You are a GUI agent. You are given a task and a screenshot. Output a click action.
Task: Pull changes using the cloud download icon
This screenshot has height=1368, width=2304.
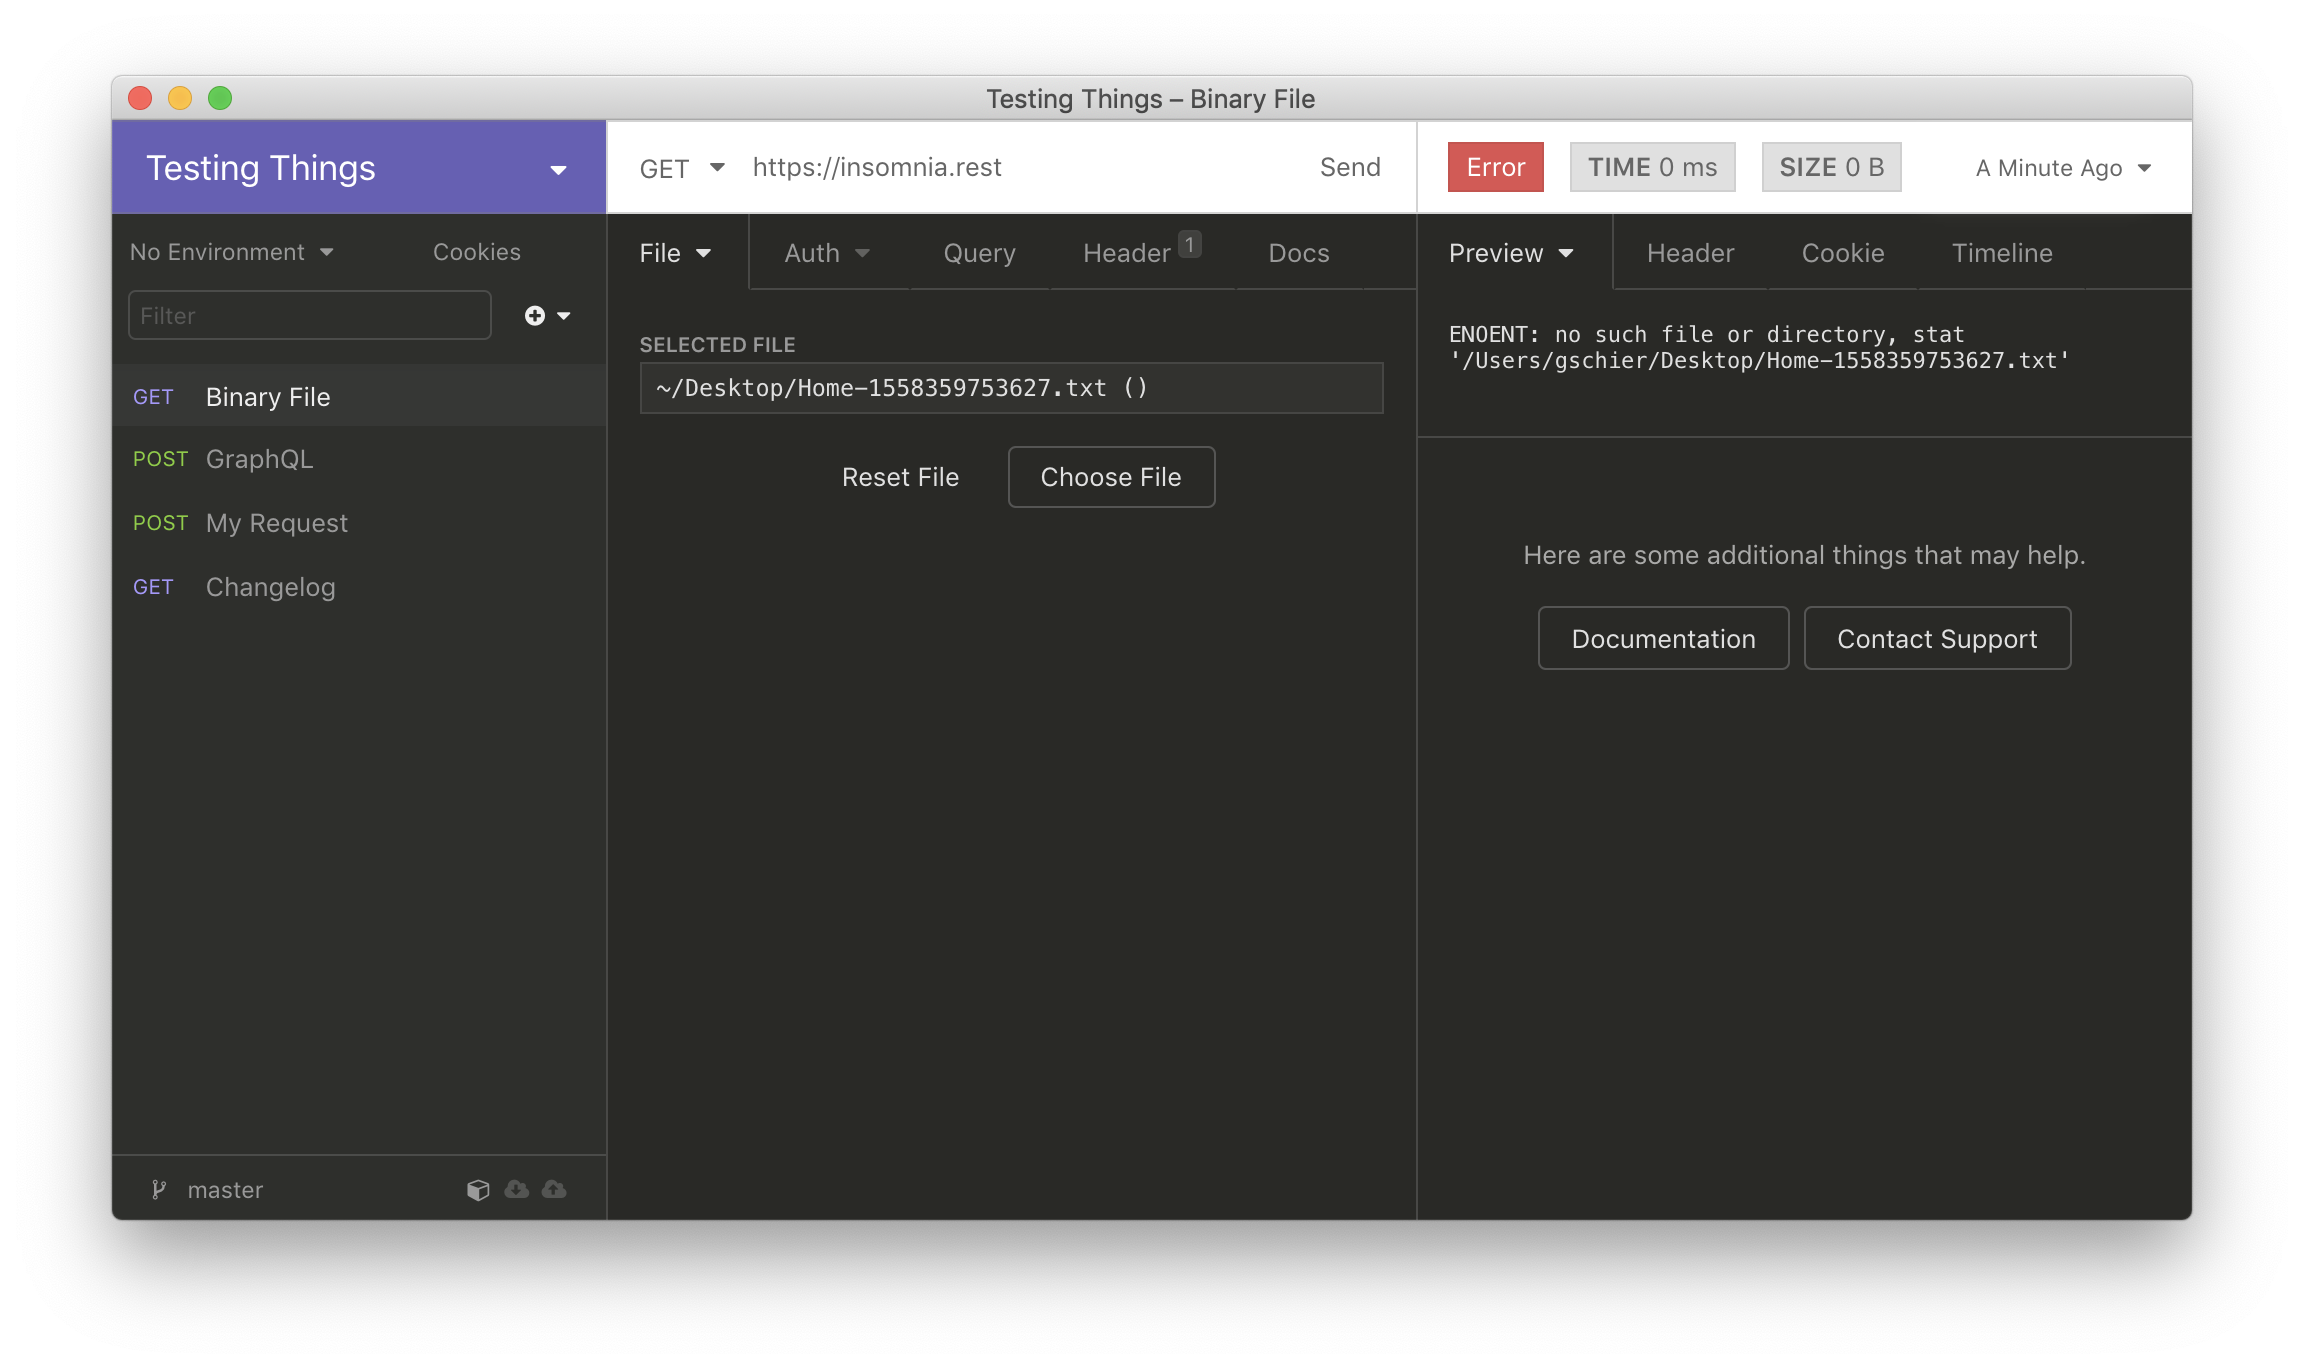(x=517, y=1189)
